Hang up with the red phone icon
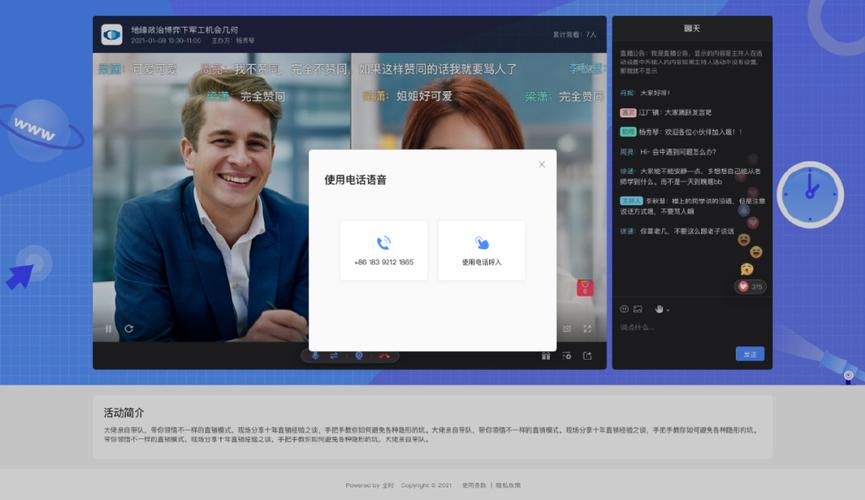 (384, 356)
